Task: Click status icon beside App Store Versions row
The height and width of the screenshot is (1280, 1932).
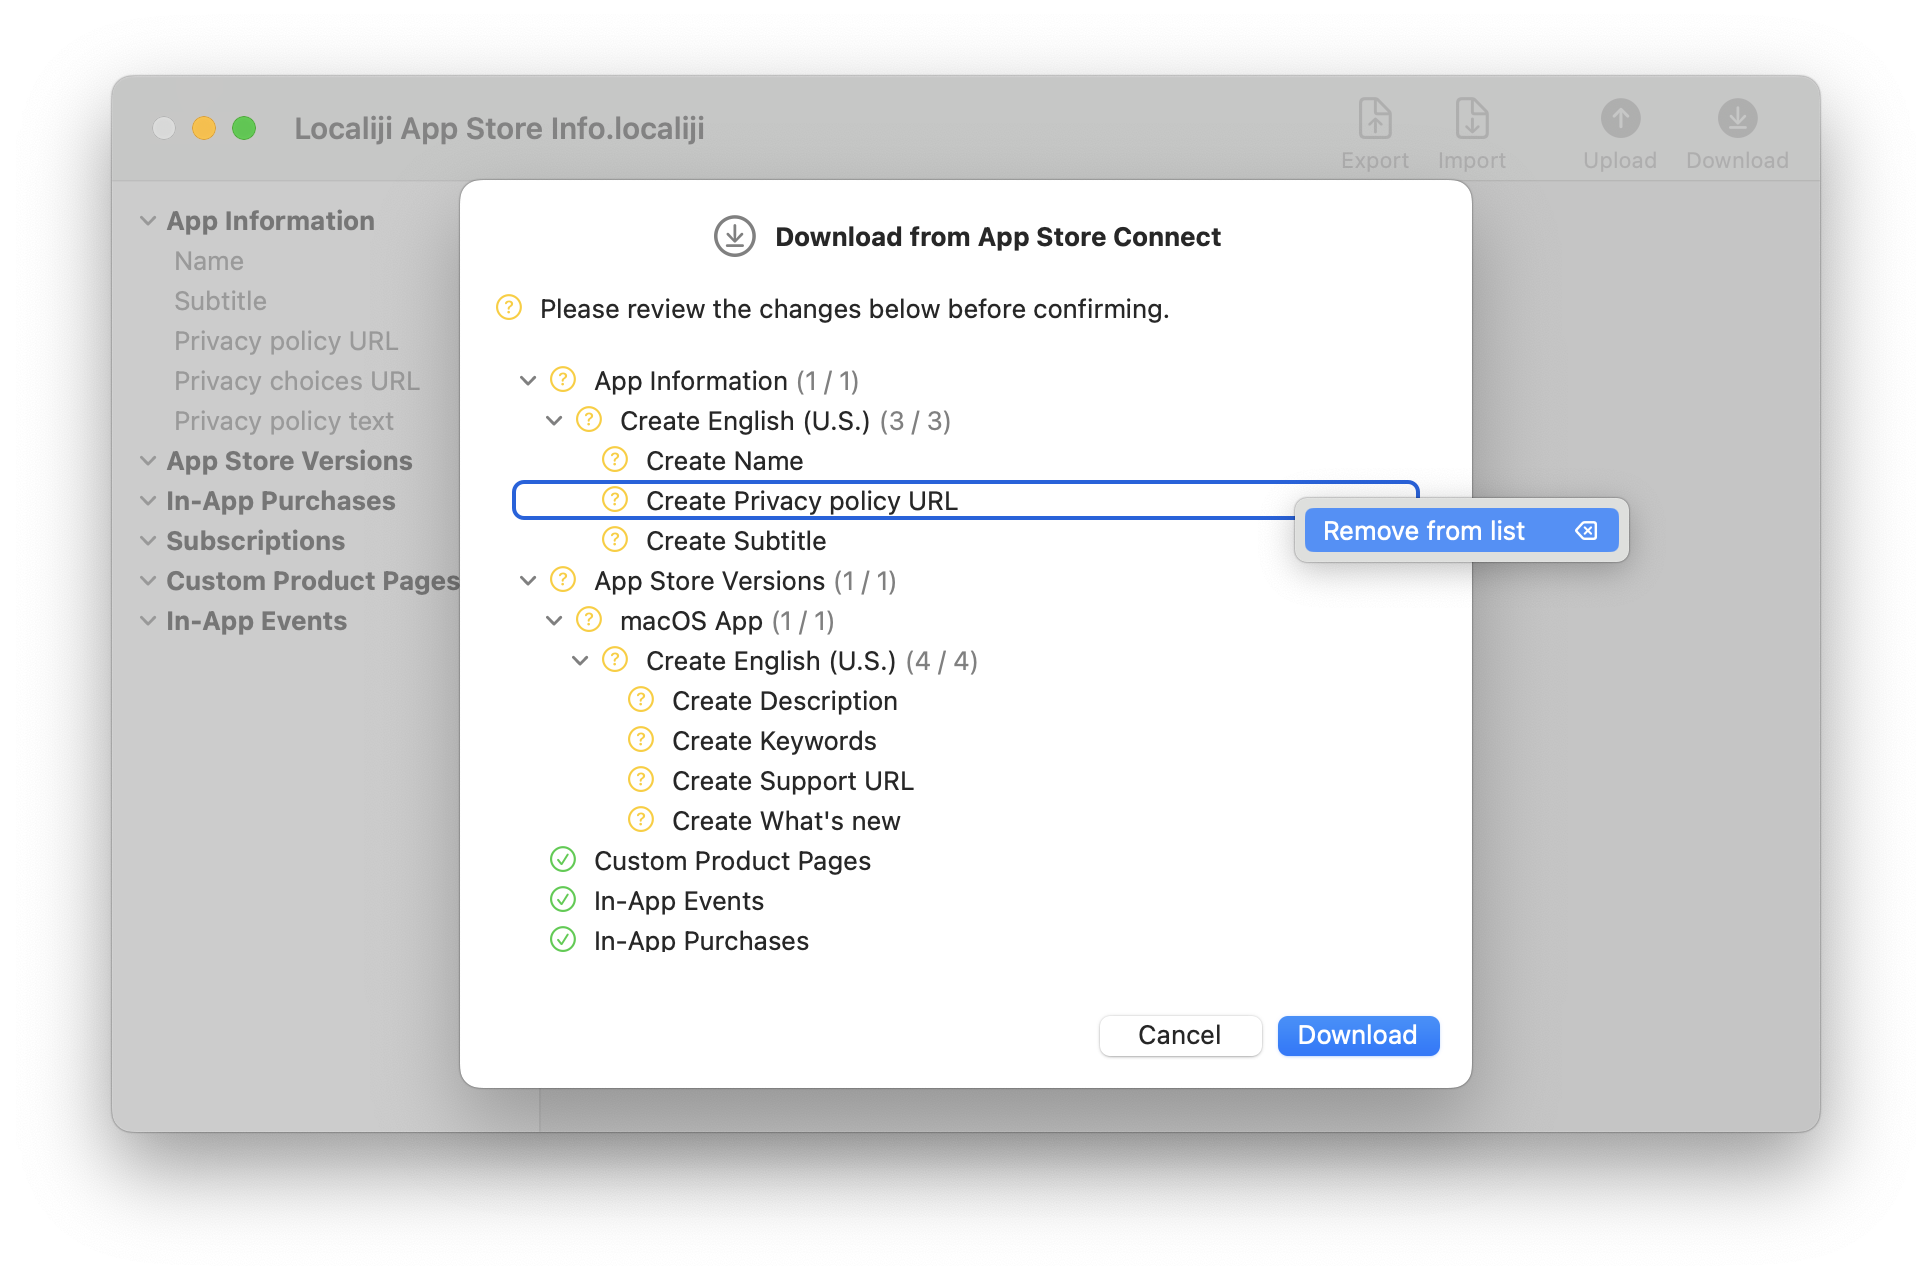Action: pyautogui.click(x=563, y=580)
